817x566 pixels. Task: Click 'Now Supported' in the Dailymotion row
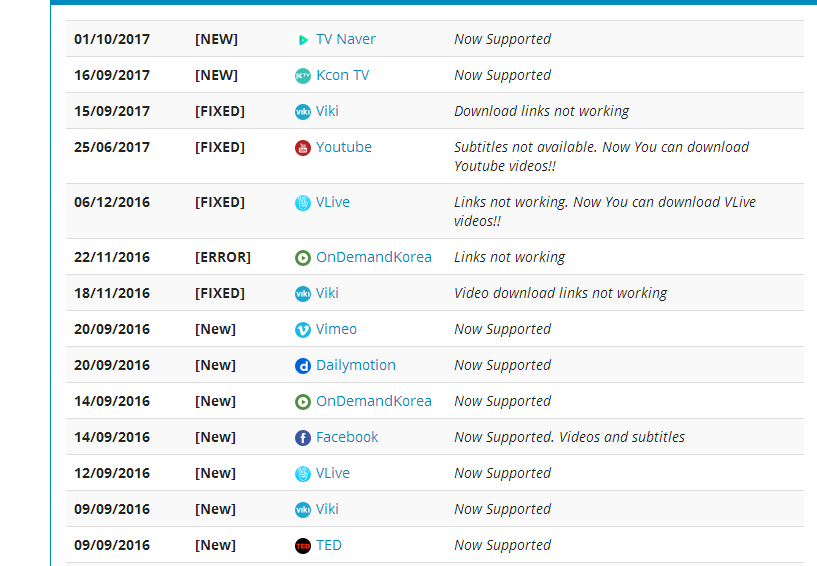503,365
